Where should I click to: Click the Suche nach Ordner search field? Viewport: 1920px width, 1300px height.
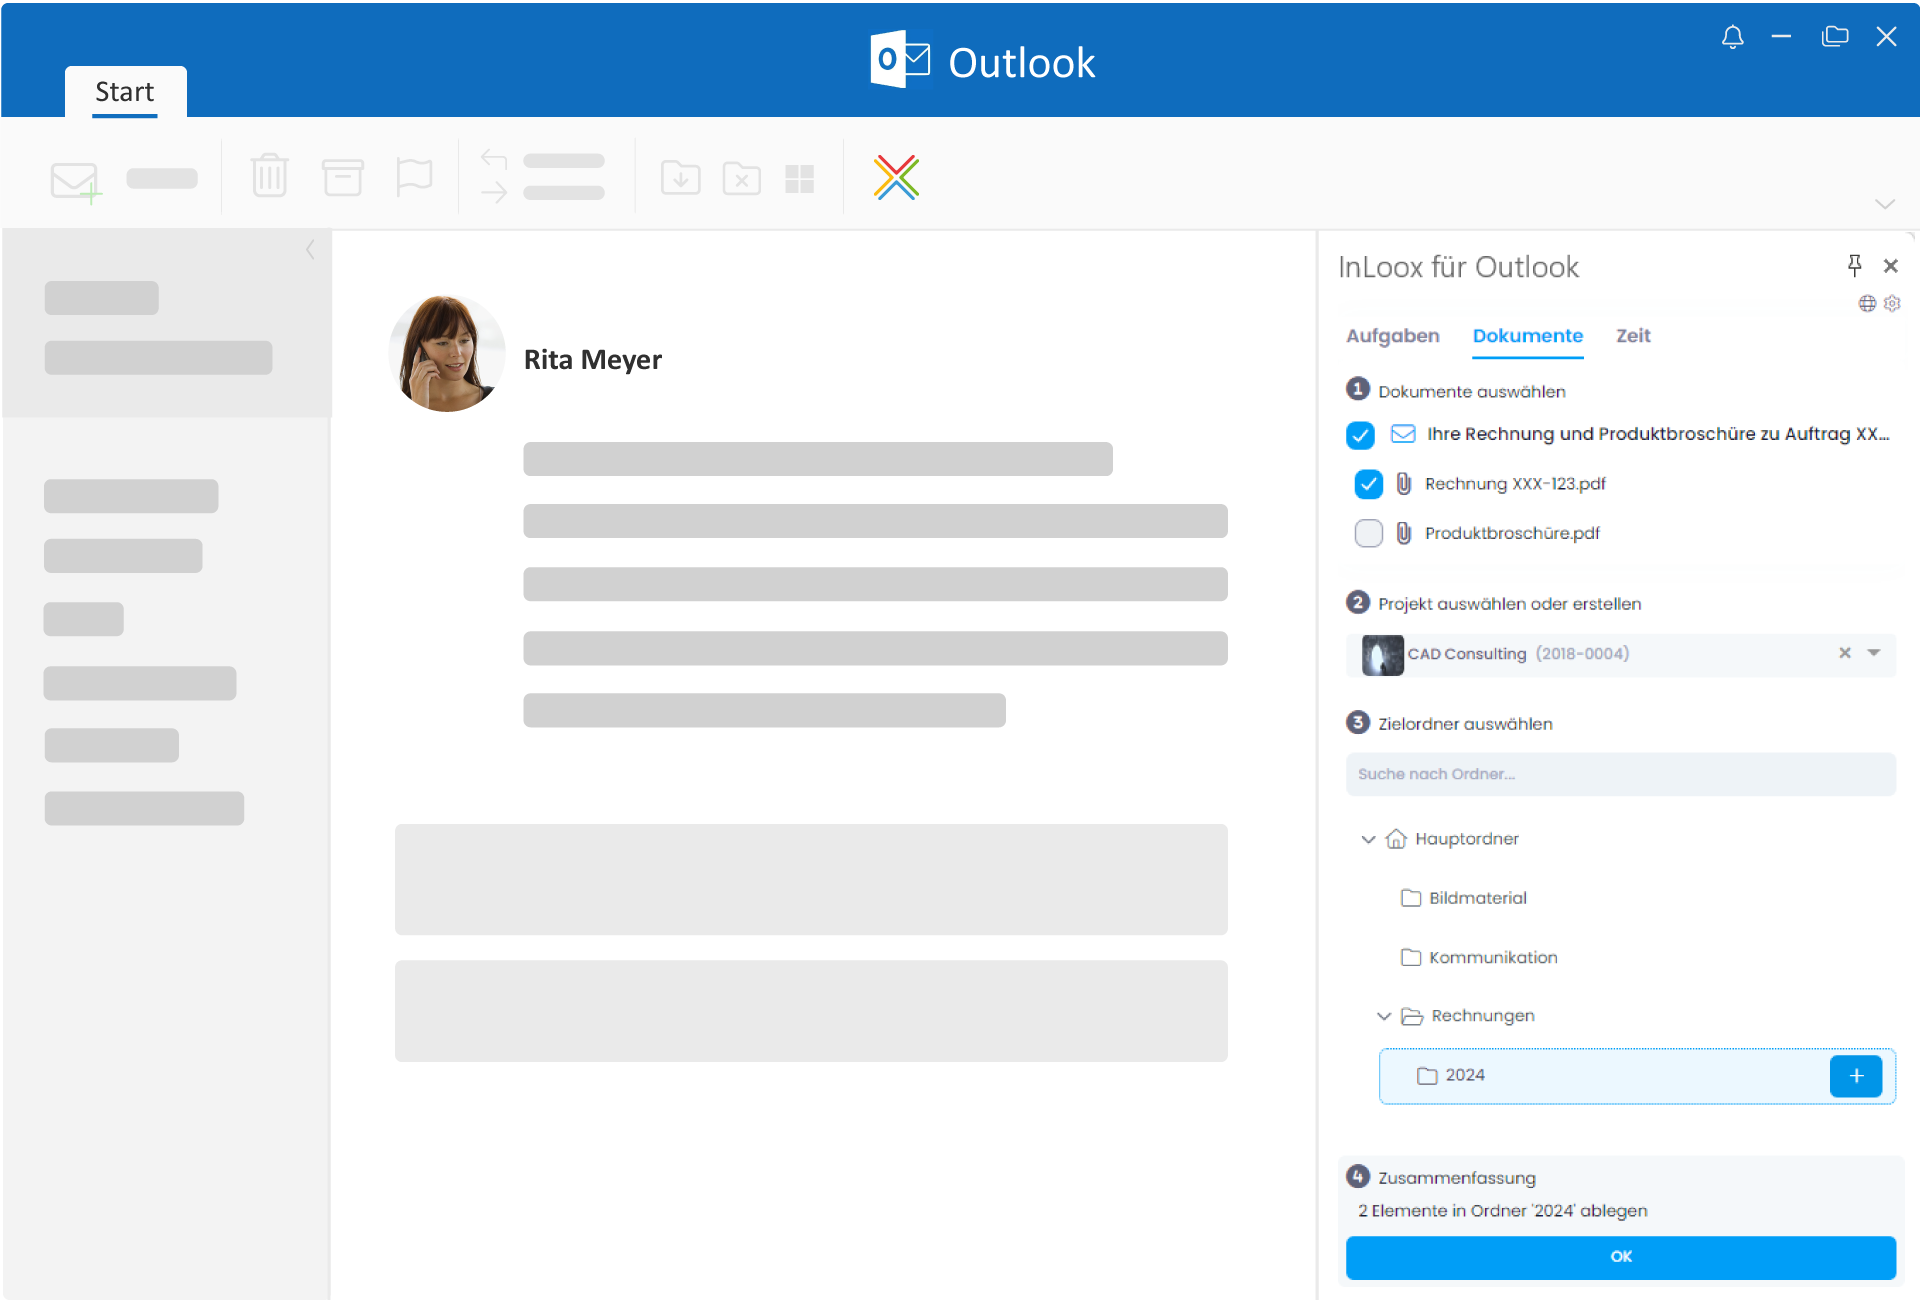pos(1621,774)
